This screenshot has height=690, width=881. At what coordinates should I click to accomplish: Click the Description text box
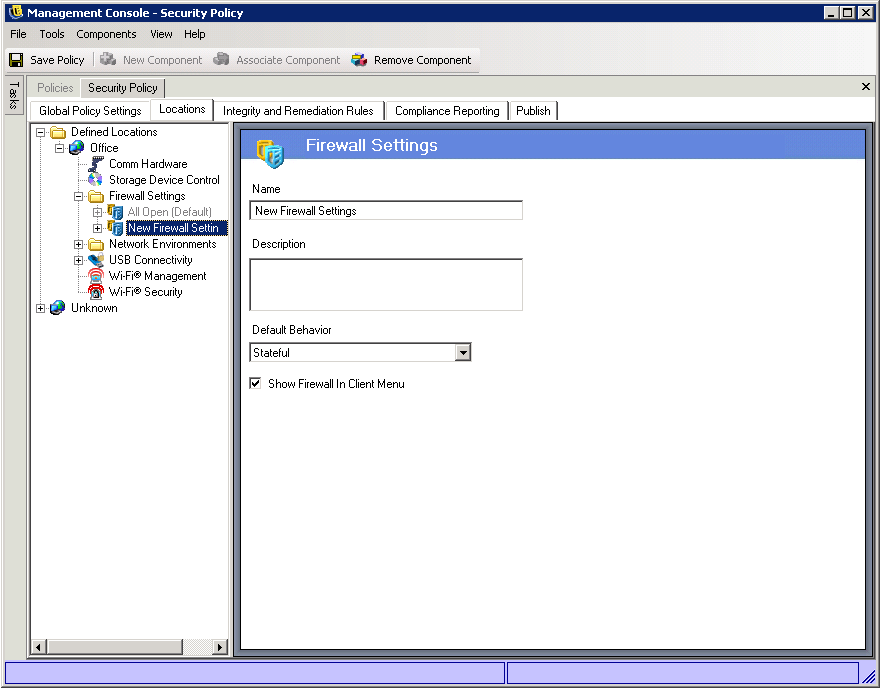[386, 285]
